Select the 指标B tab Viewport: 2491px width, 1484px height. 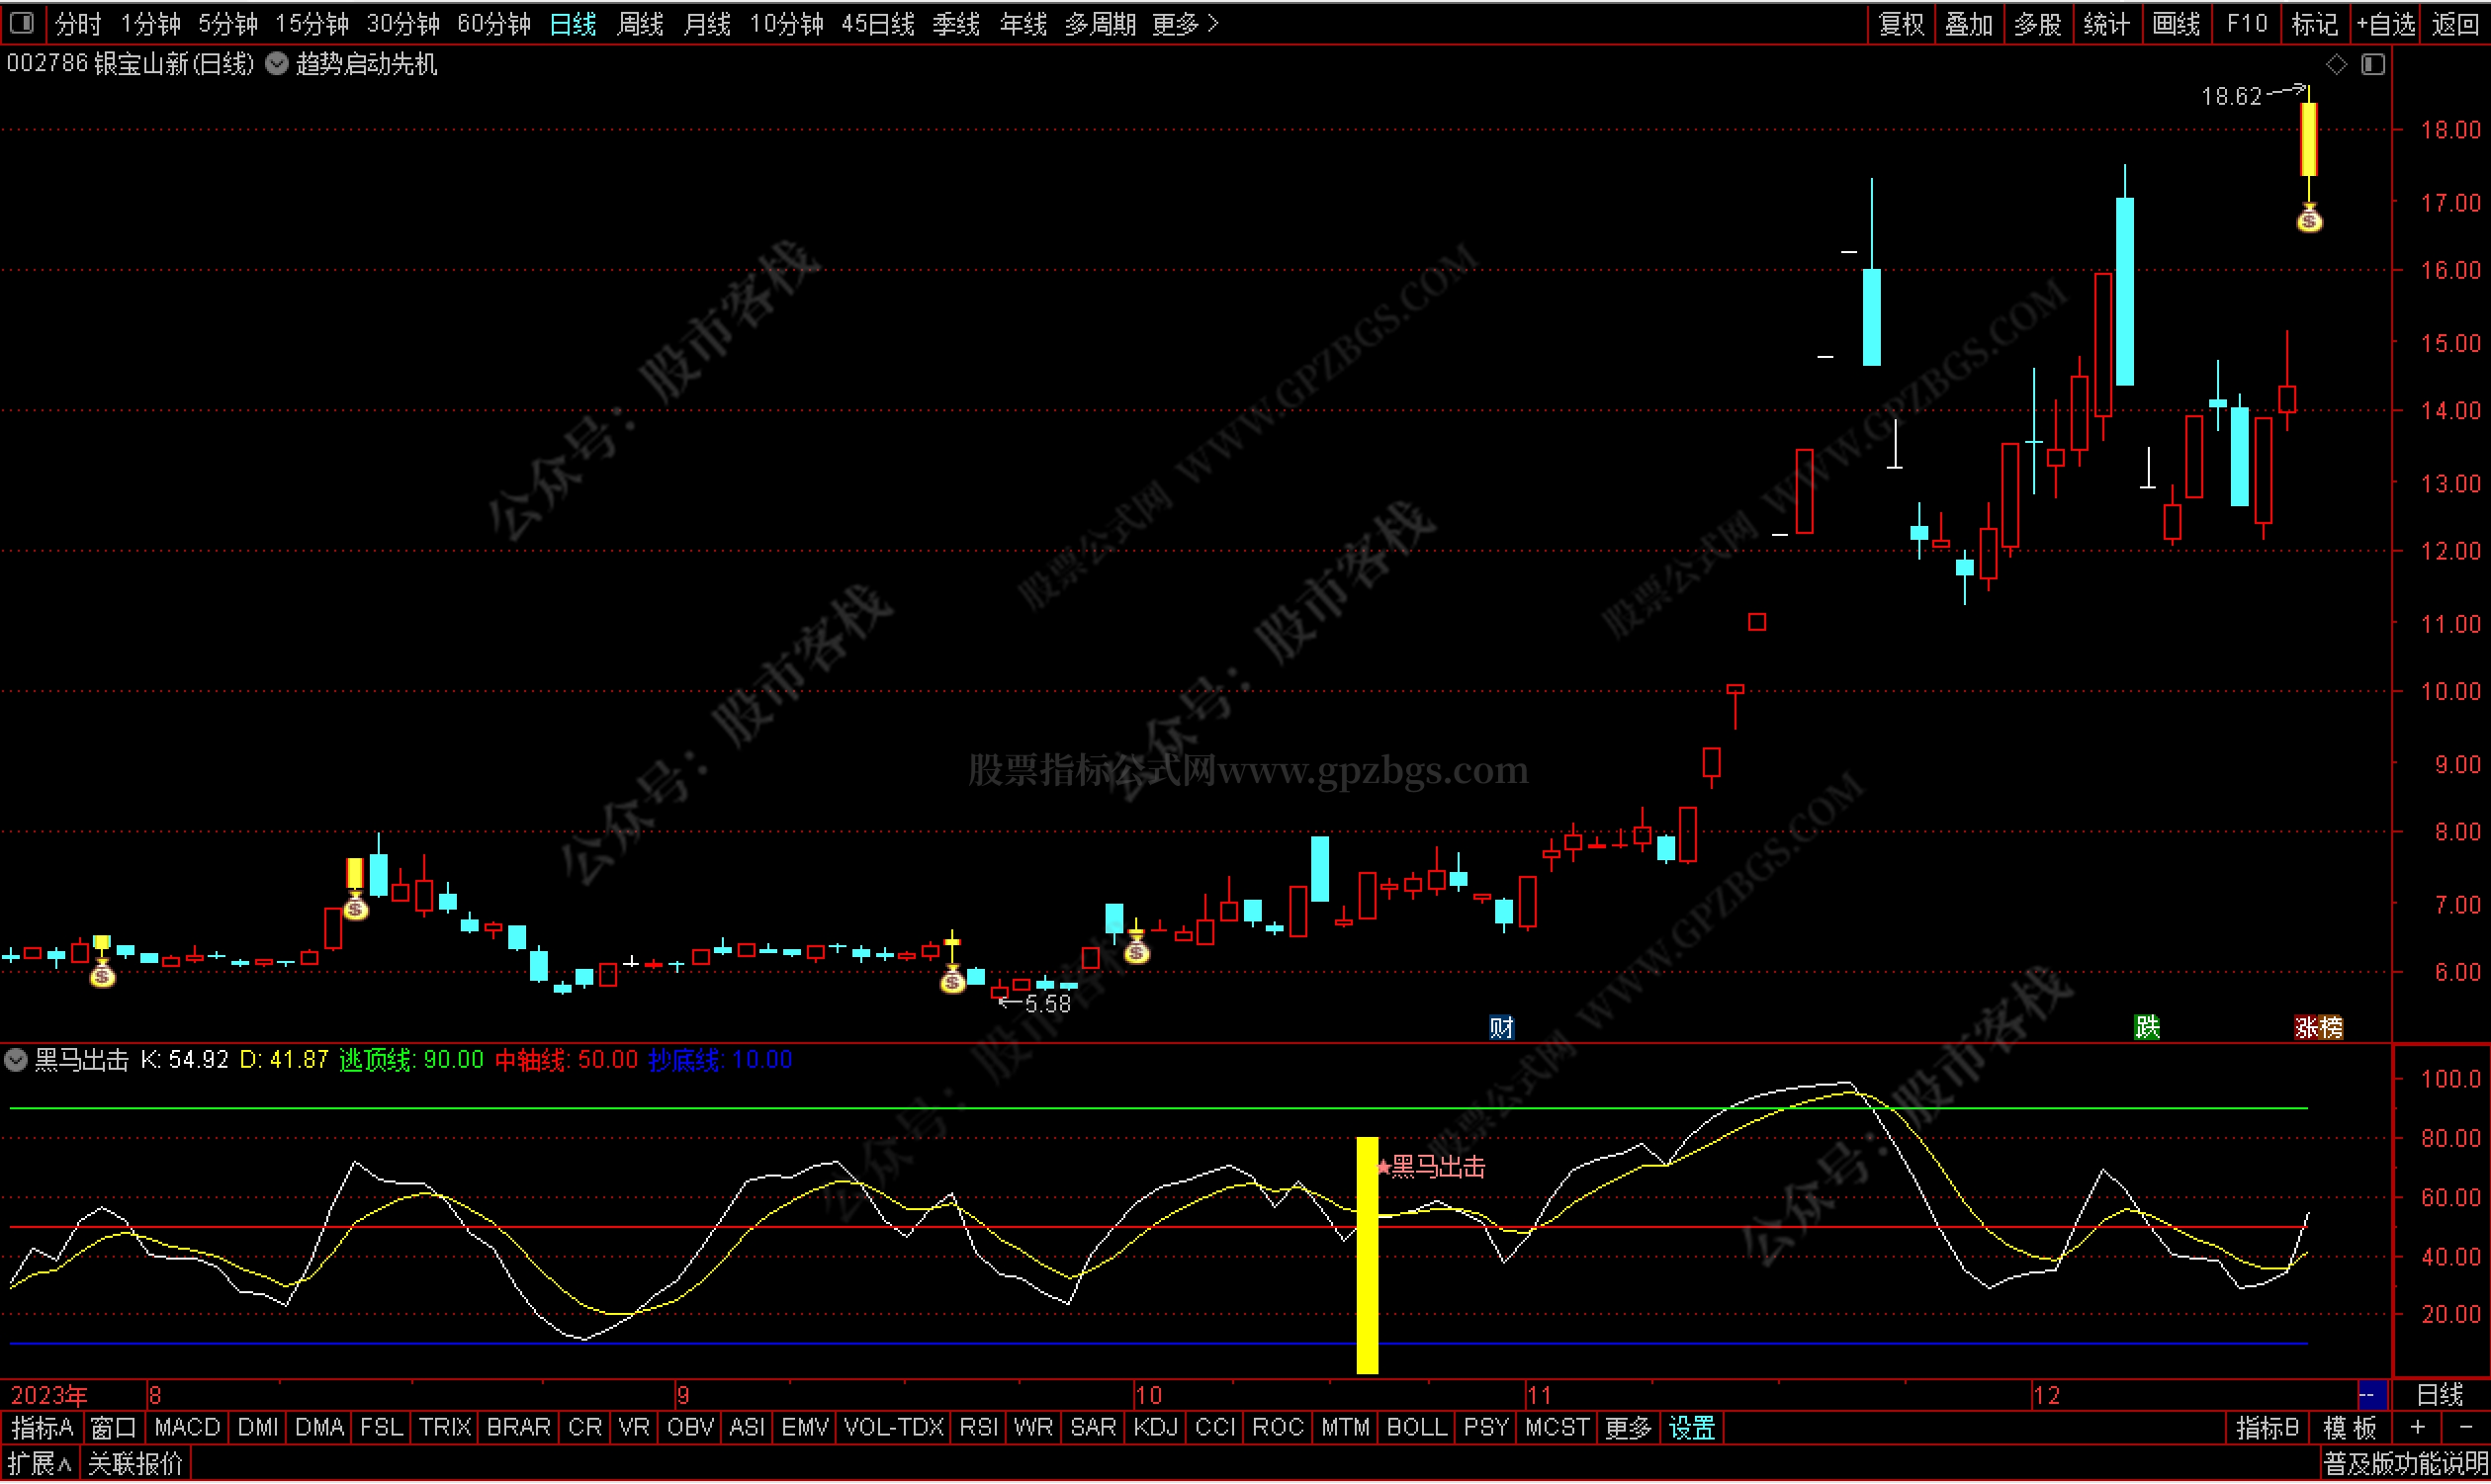[x=2267, y=1428]
